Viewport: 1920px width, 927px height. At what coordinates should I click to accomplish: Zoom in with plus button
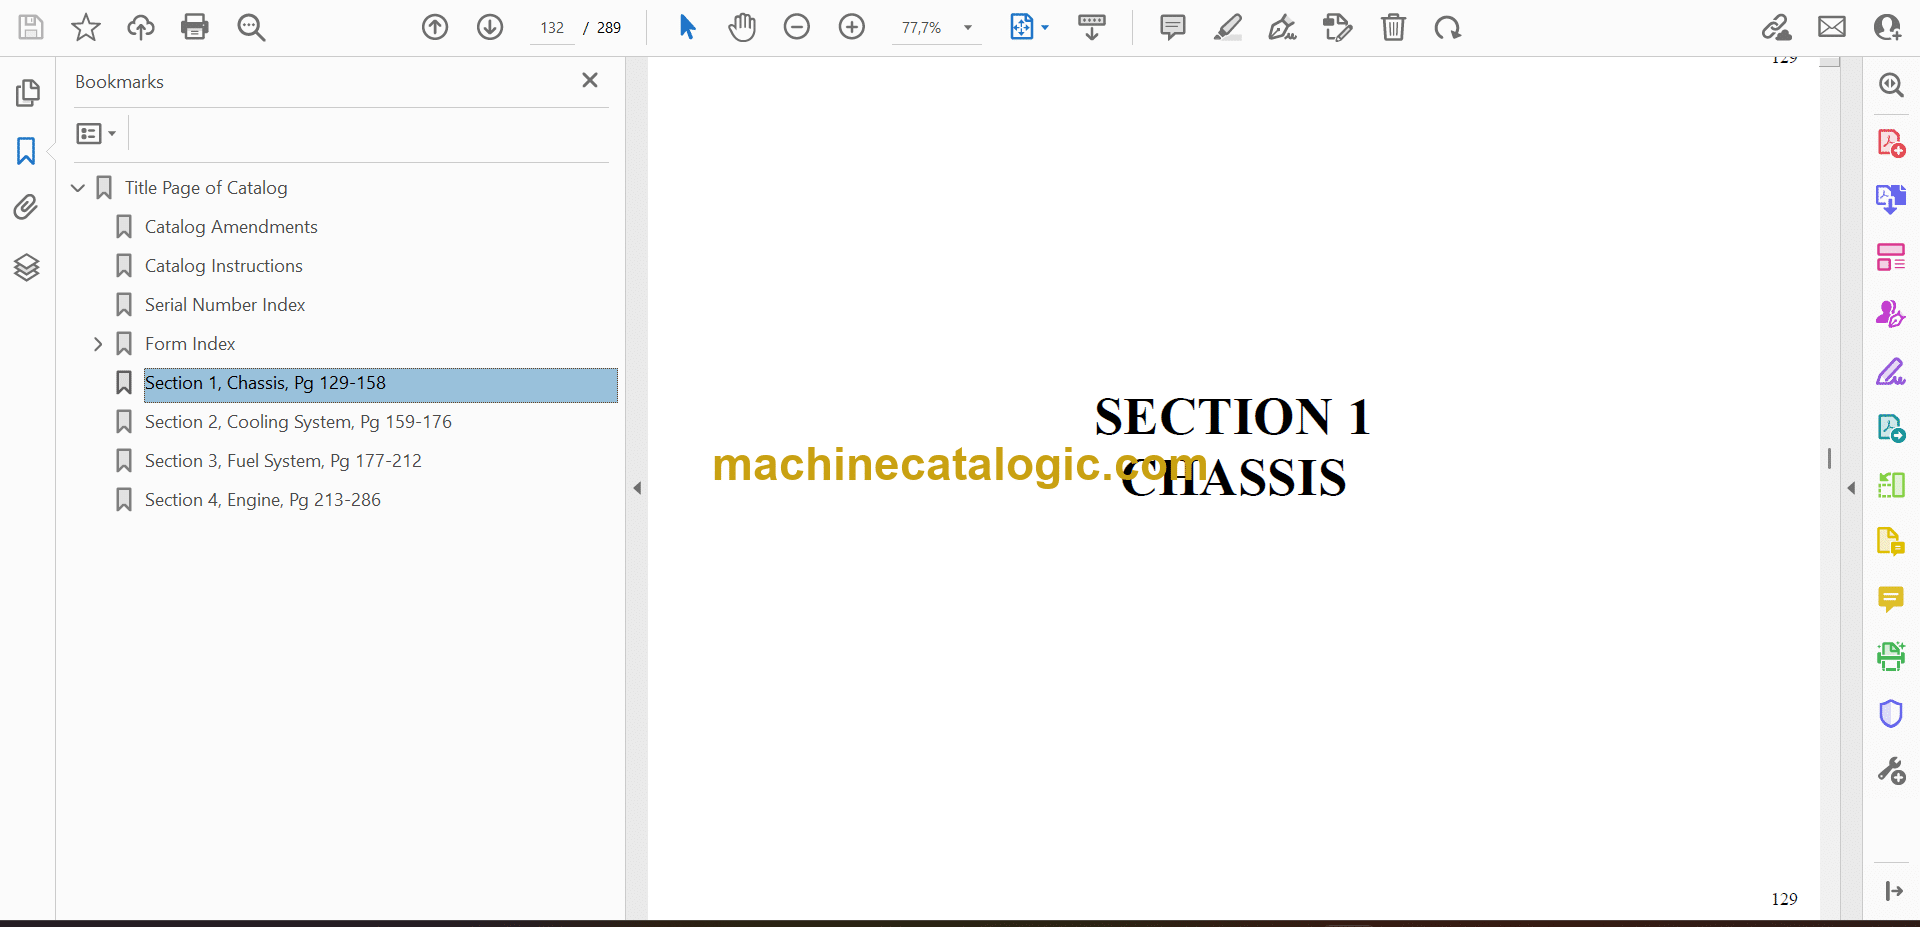point(852,27)
